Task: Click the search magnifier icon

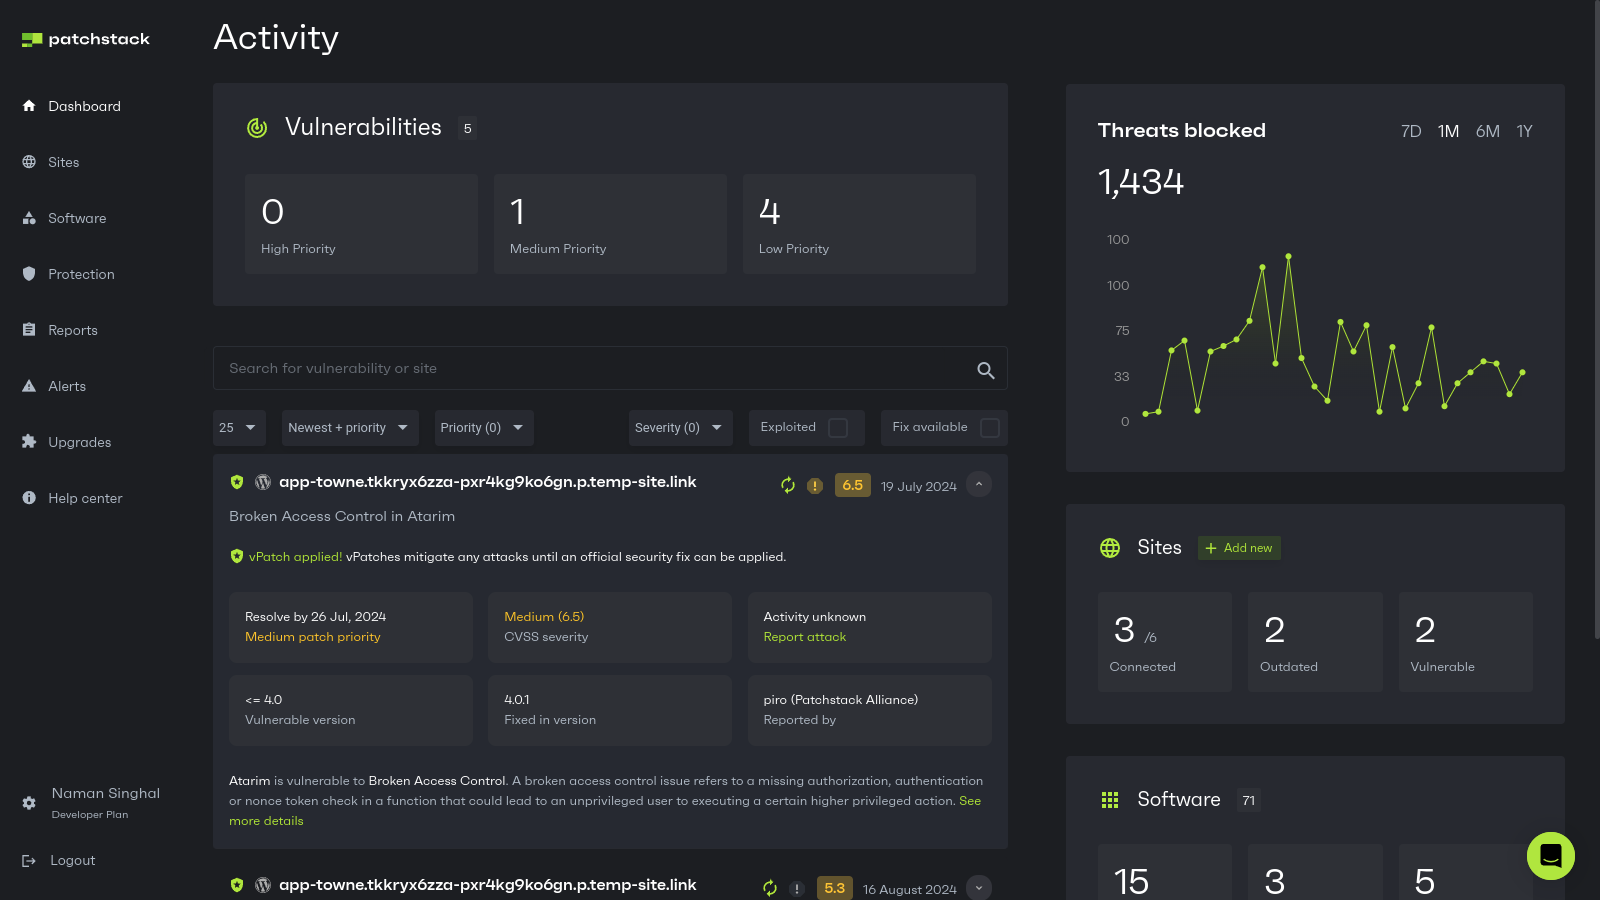Action: [985, 370]
